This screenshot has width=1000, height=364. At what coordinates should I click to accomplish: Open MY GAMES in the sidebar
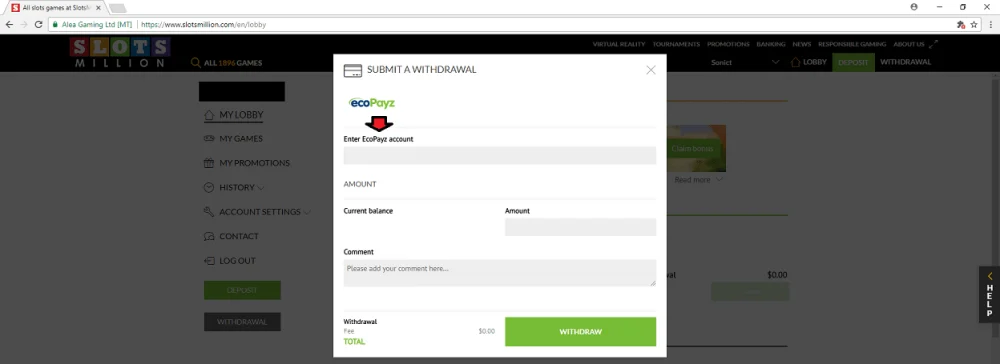[x=241, y=138]
